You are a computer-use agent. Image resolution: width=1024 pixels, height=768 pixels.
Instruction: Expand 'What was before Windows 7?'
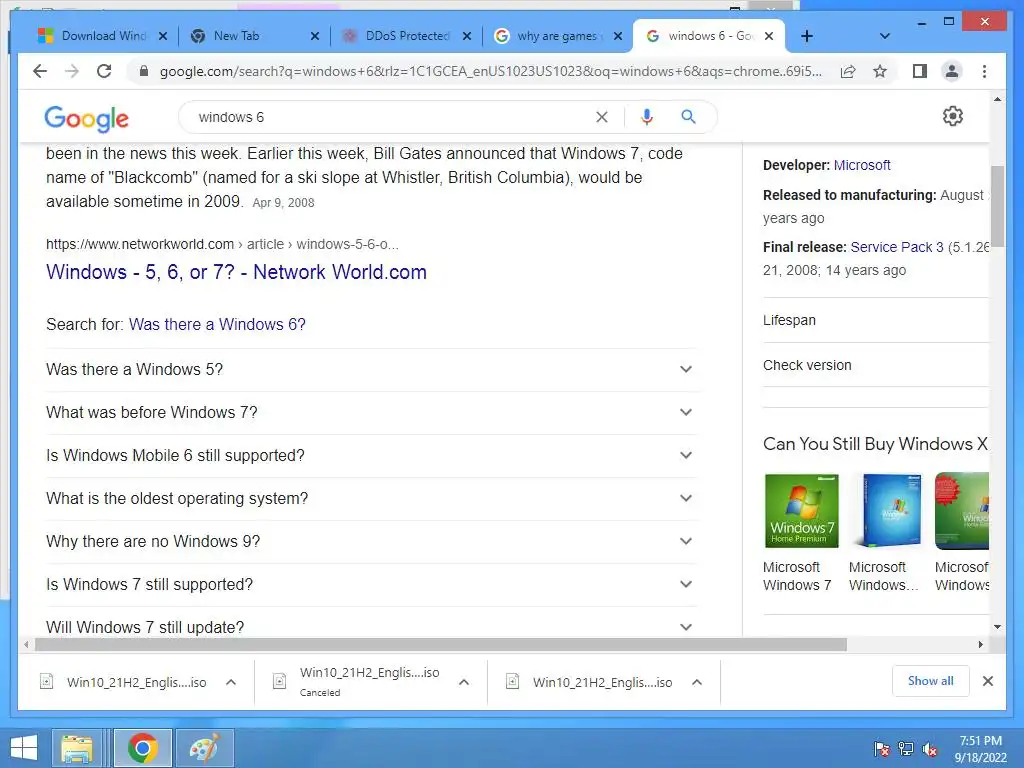pyautogui.click(x=371, y=413)
